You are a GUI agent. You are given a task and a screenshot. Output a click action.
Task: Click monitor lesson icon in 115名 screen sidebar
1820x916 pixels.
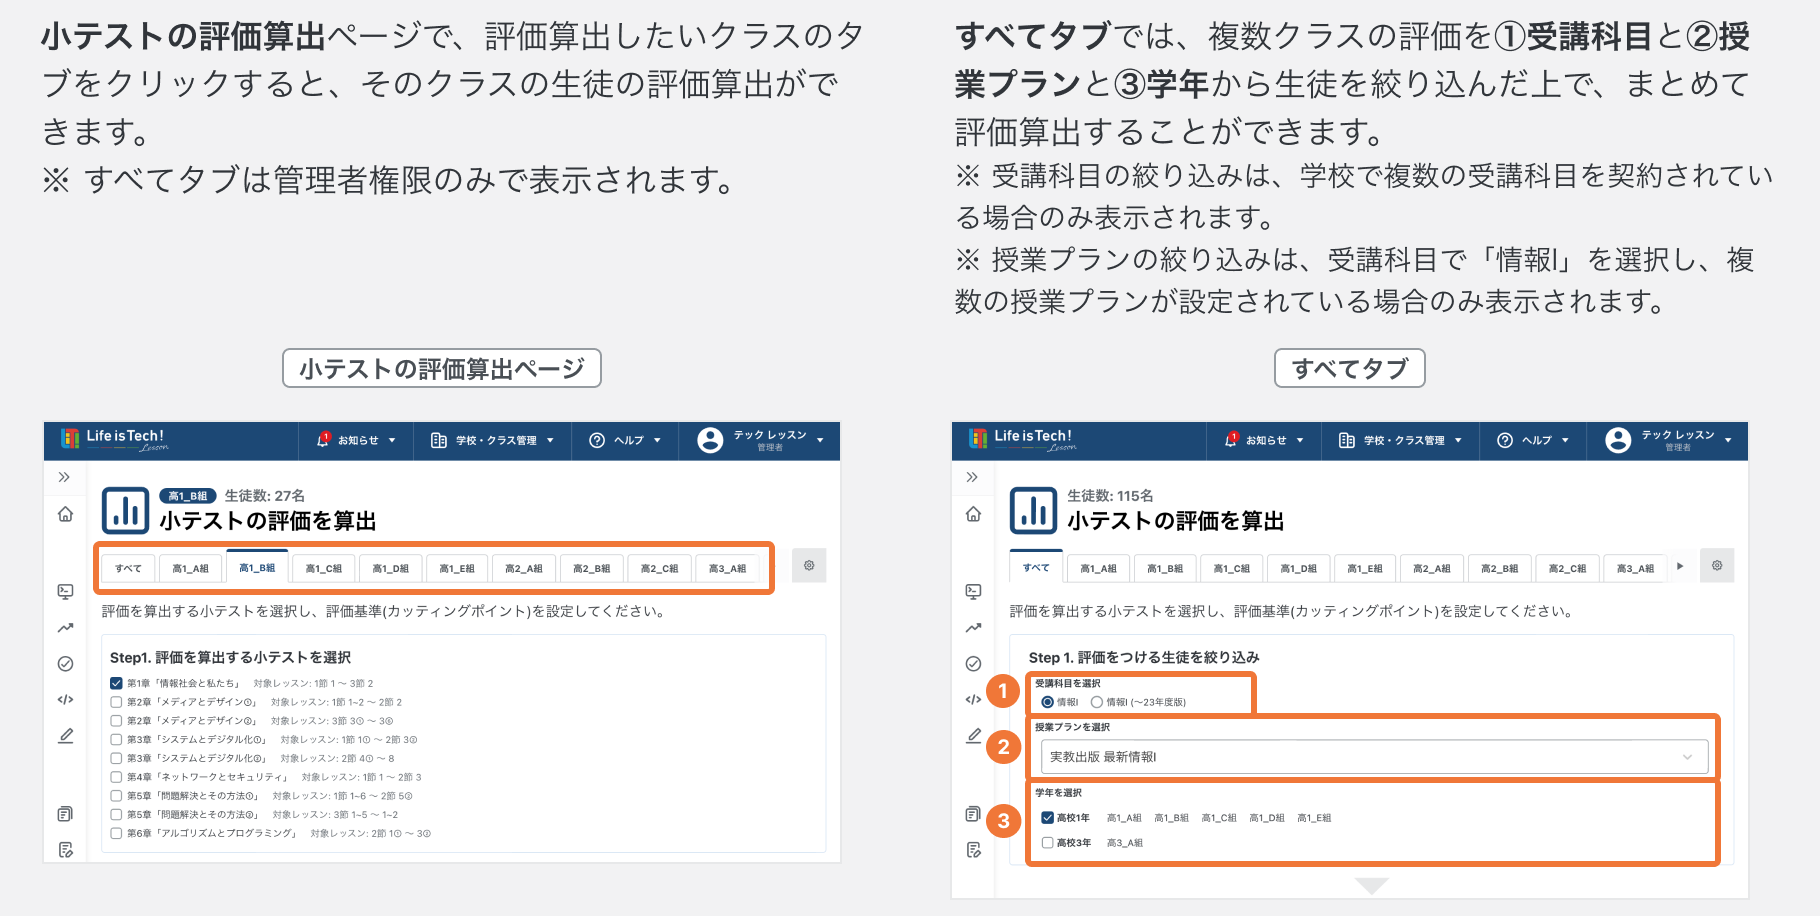pyautogui.click(x=973, y=591)
